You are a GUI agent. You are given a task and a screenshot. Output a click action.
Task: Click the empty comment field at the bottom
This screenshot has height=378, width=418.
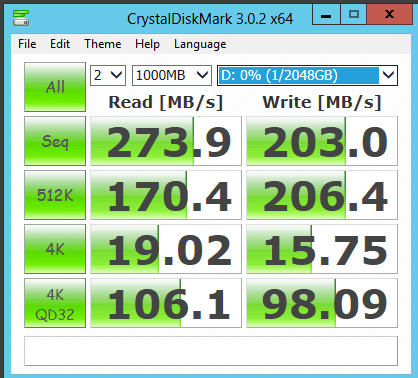point(211,351)
